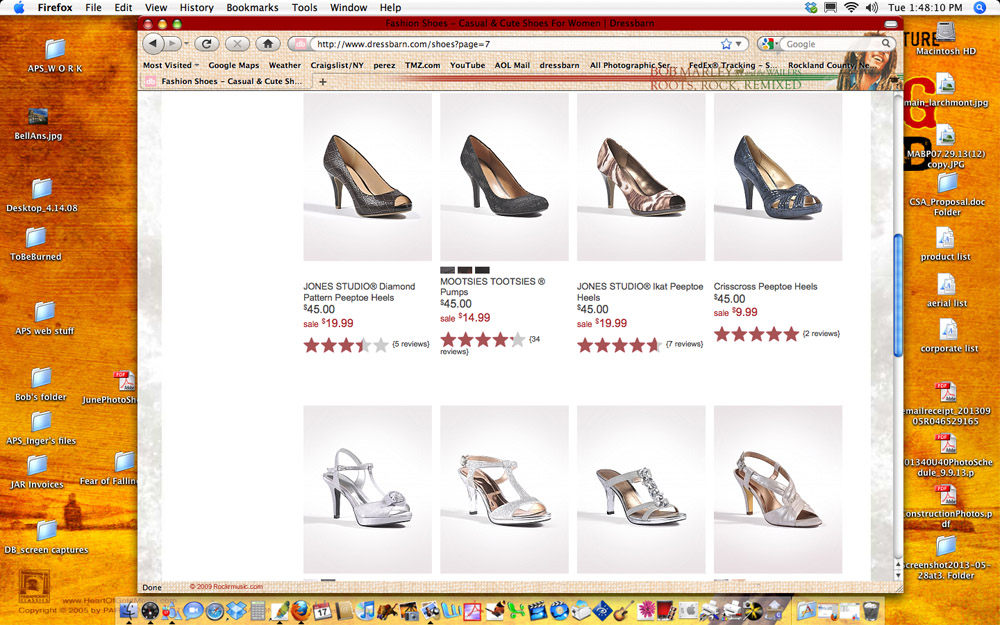Open Spotlight search in menu bar
The image size is (1000, 625).
980,8
